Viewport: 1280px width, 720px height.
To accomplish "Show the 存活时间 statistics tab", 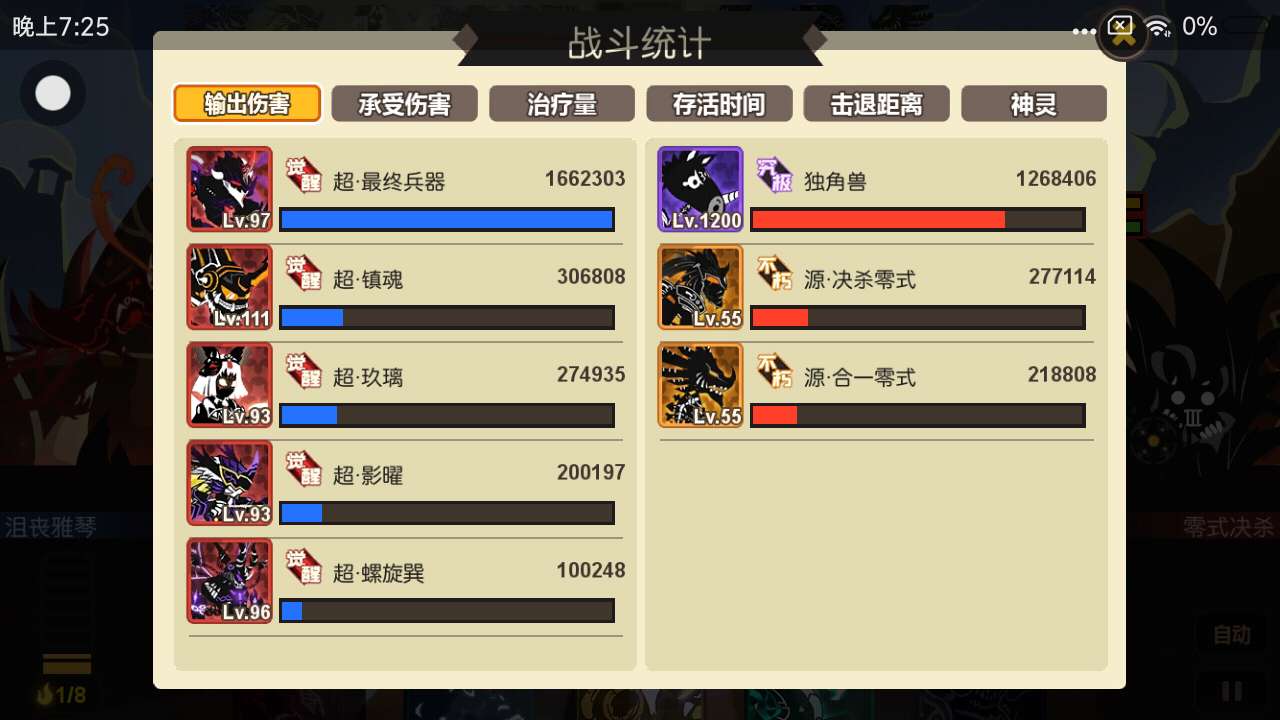I will (719, 103).
